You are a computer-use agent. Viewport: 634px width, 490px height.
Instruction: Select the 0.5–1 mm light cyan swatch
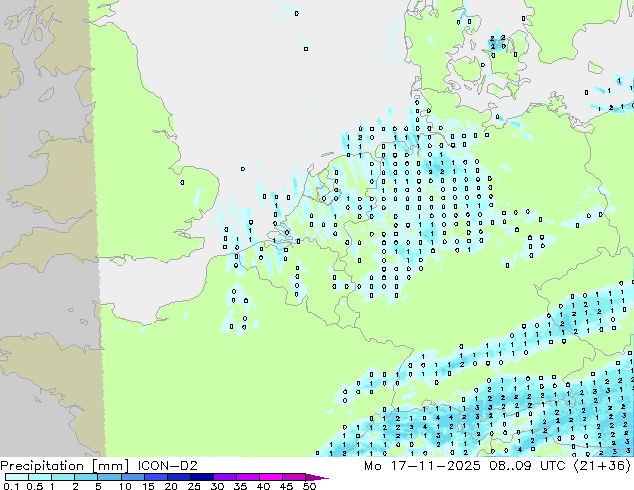tap(40, 477)
